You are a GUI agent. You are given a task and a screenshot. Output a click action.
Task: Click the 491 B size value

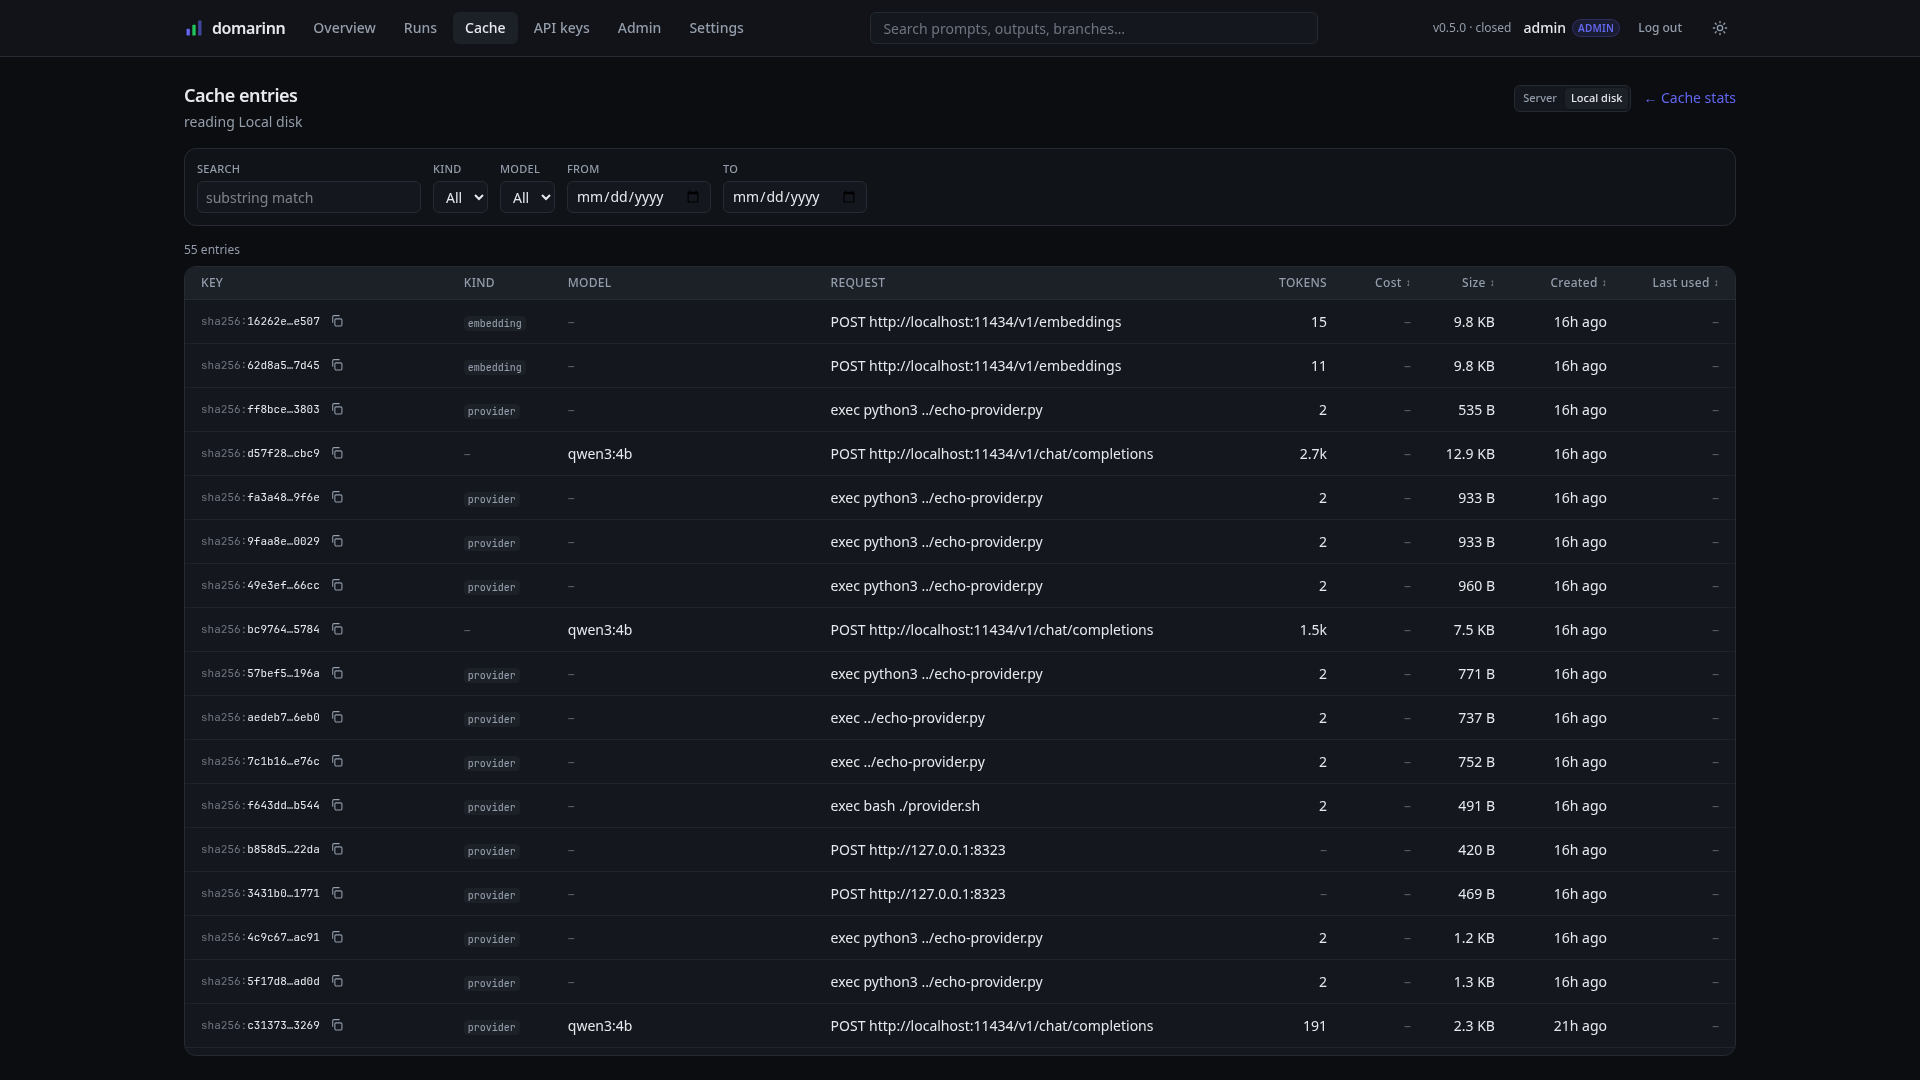[1475, 806]
